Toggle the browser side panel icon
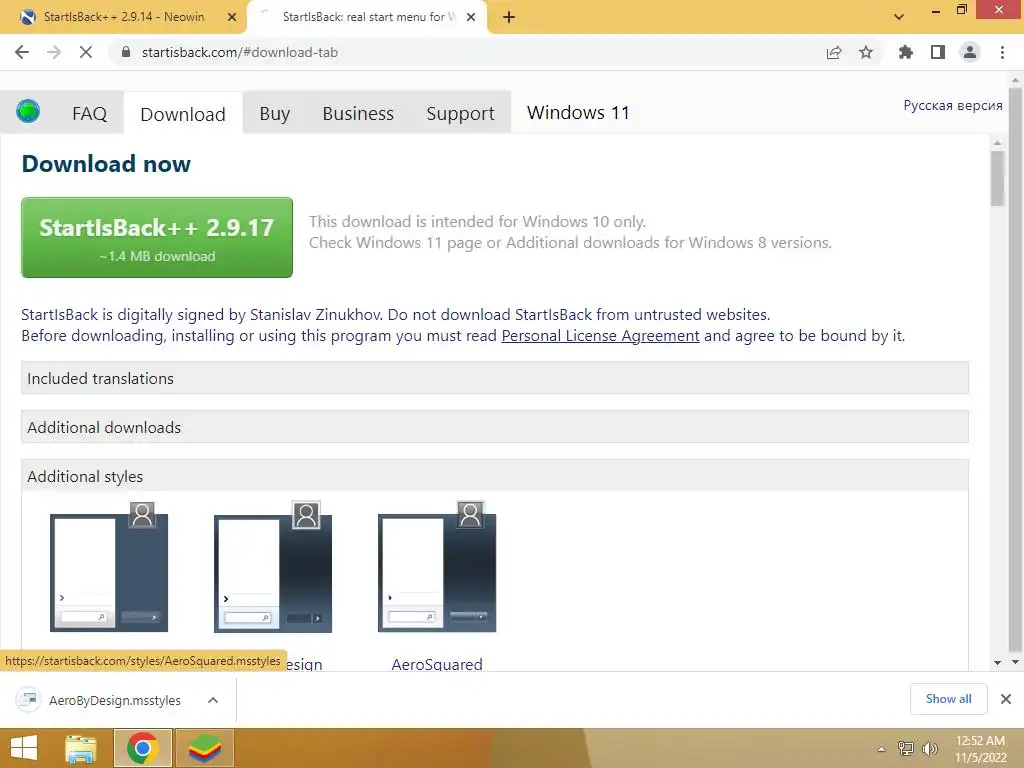Screen dimensions: 1024x768 point(938,52)
